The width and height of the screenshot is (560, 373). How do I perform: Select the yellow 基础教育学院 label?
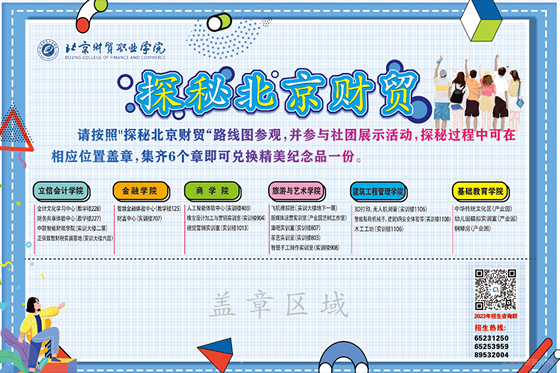[481, 192]
